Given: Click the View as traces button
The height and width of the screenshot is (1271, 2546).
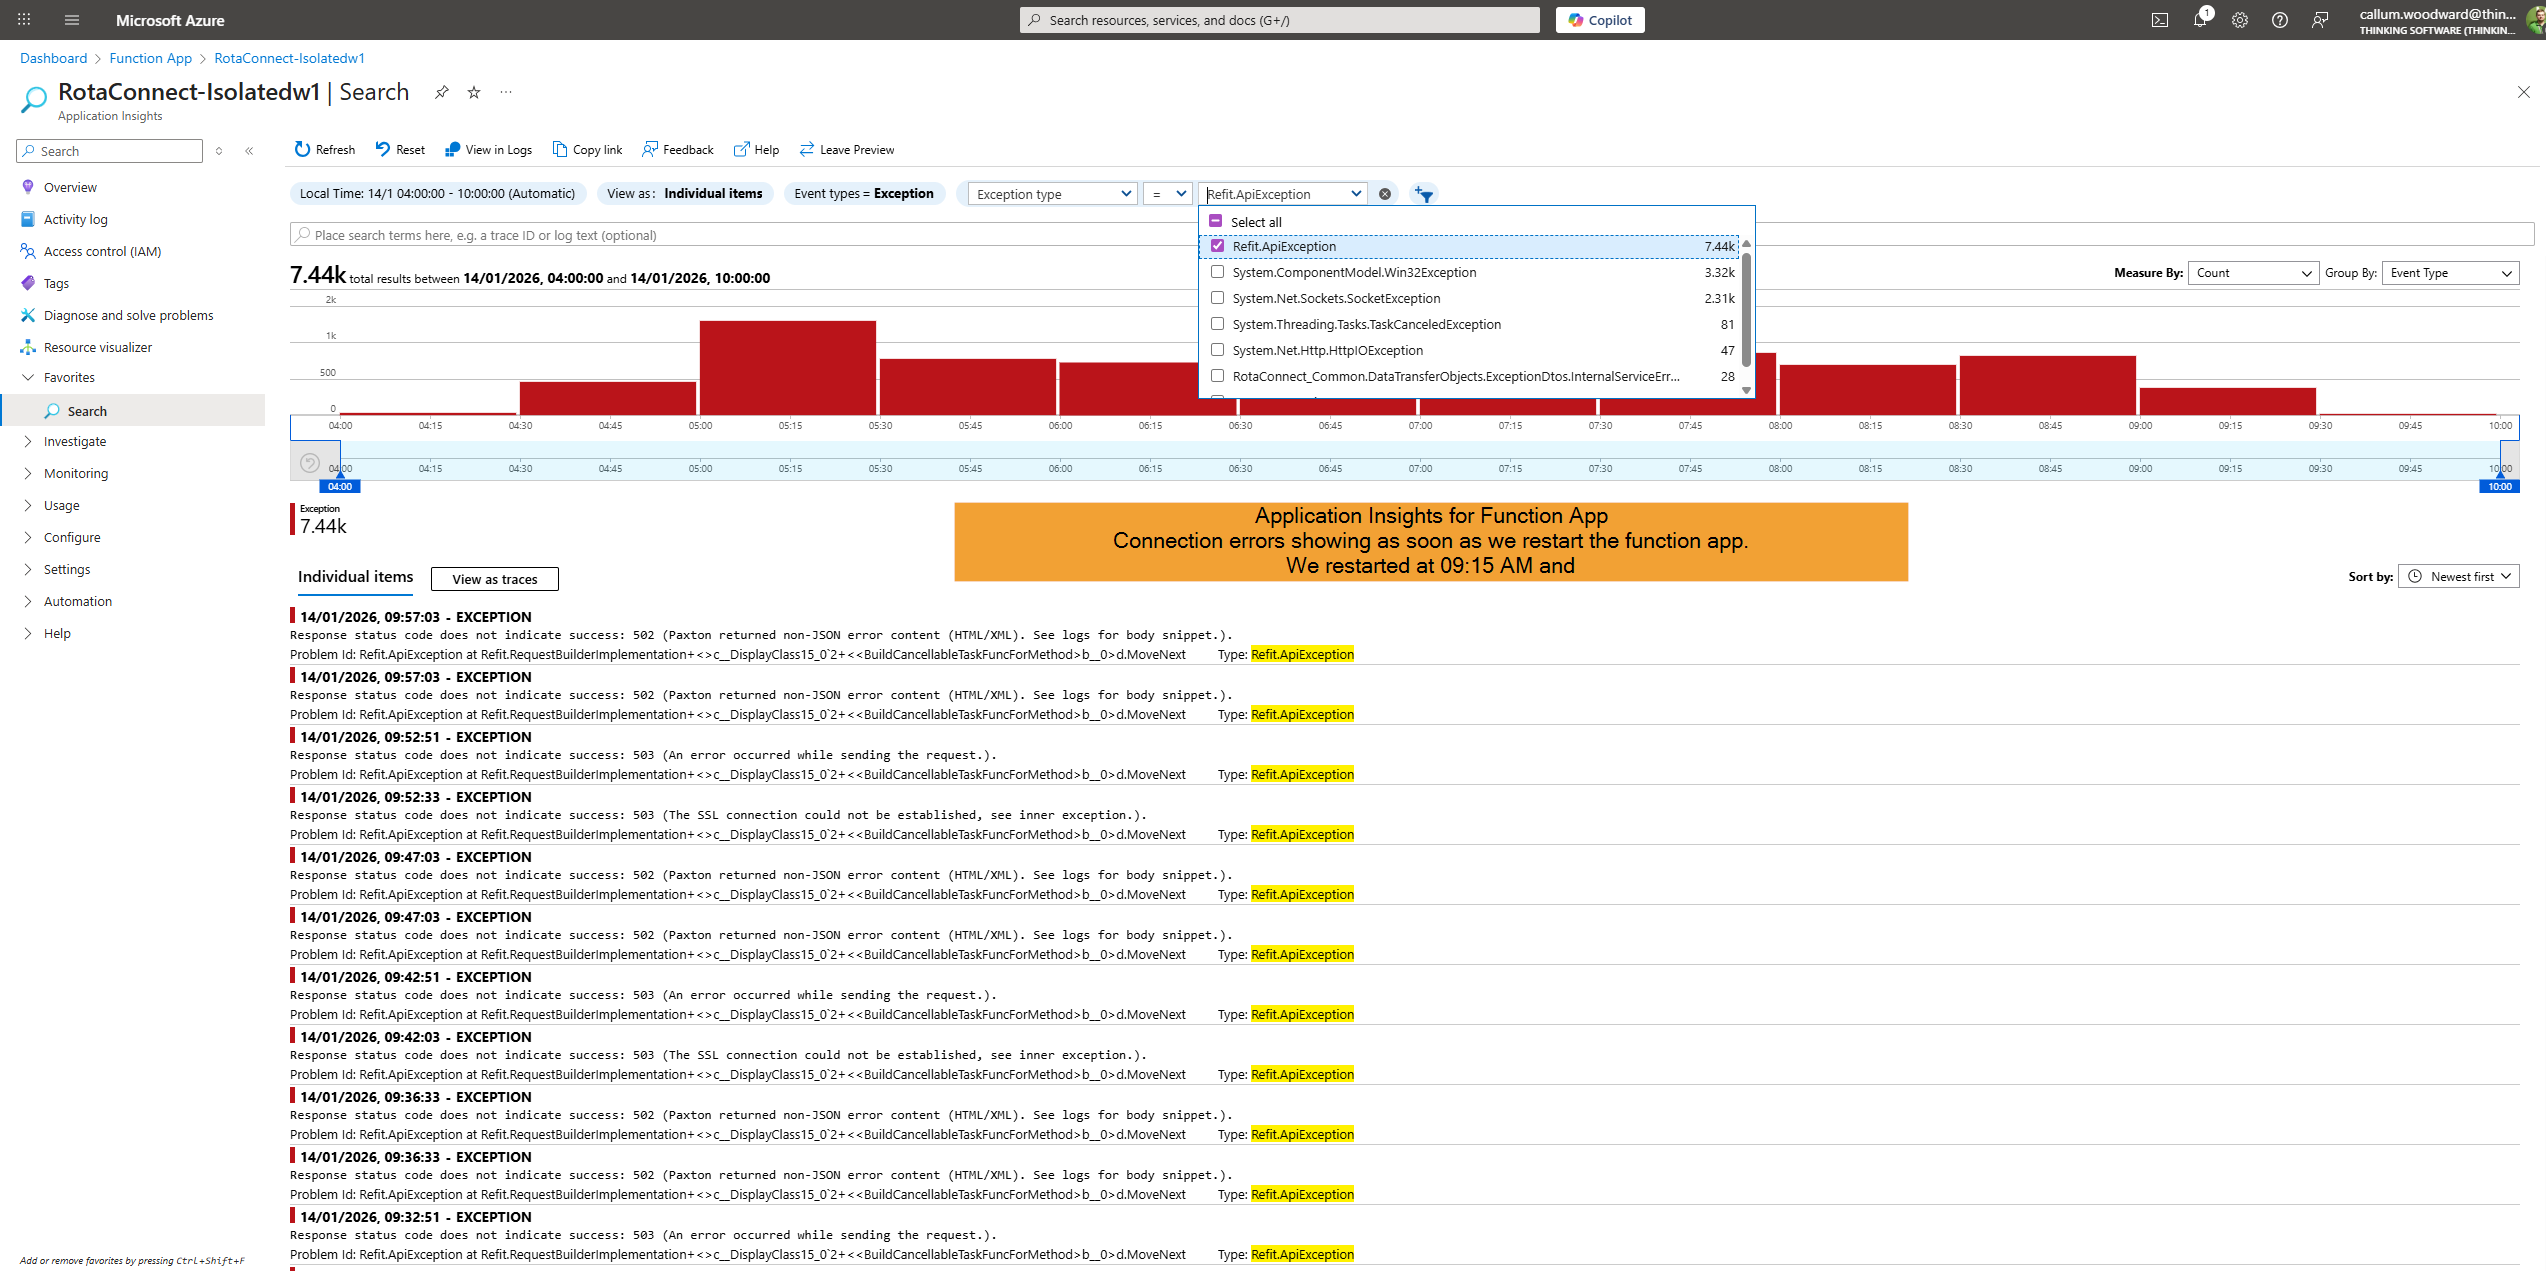Looking at the screenshot, I should pos(495,579).
